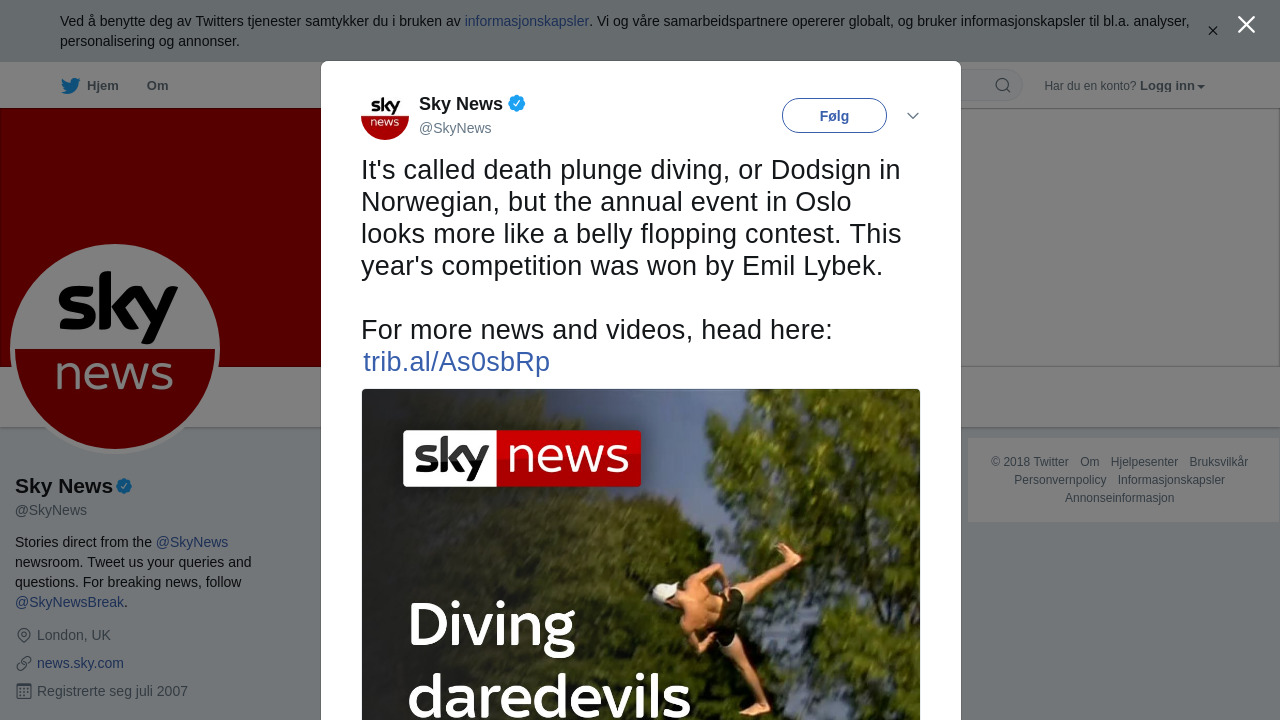Click verified badge next to tweet author
Viewport: 1280px width, 720px height.
click(x=517, y=103)
